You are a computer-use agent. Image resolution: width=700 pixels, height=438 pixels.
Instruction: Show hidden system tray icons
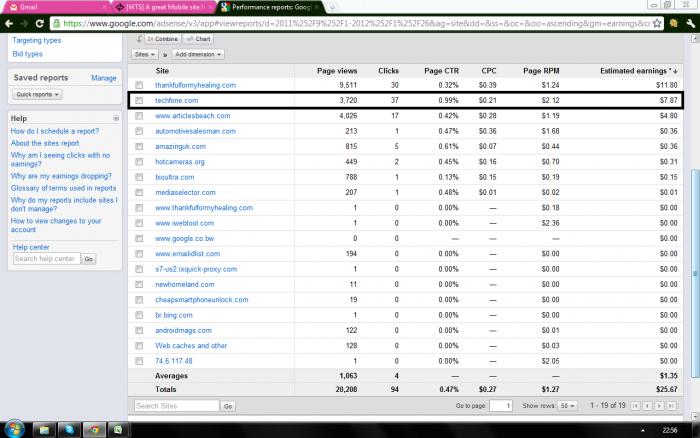coord(642,430)
